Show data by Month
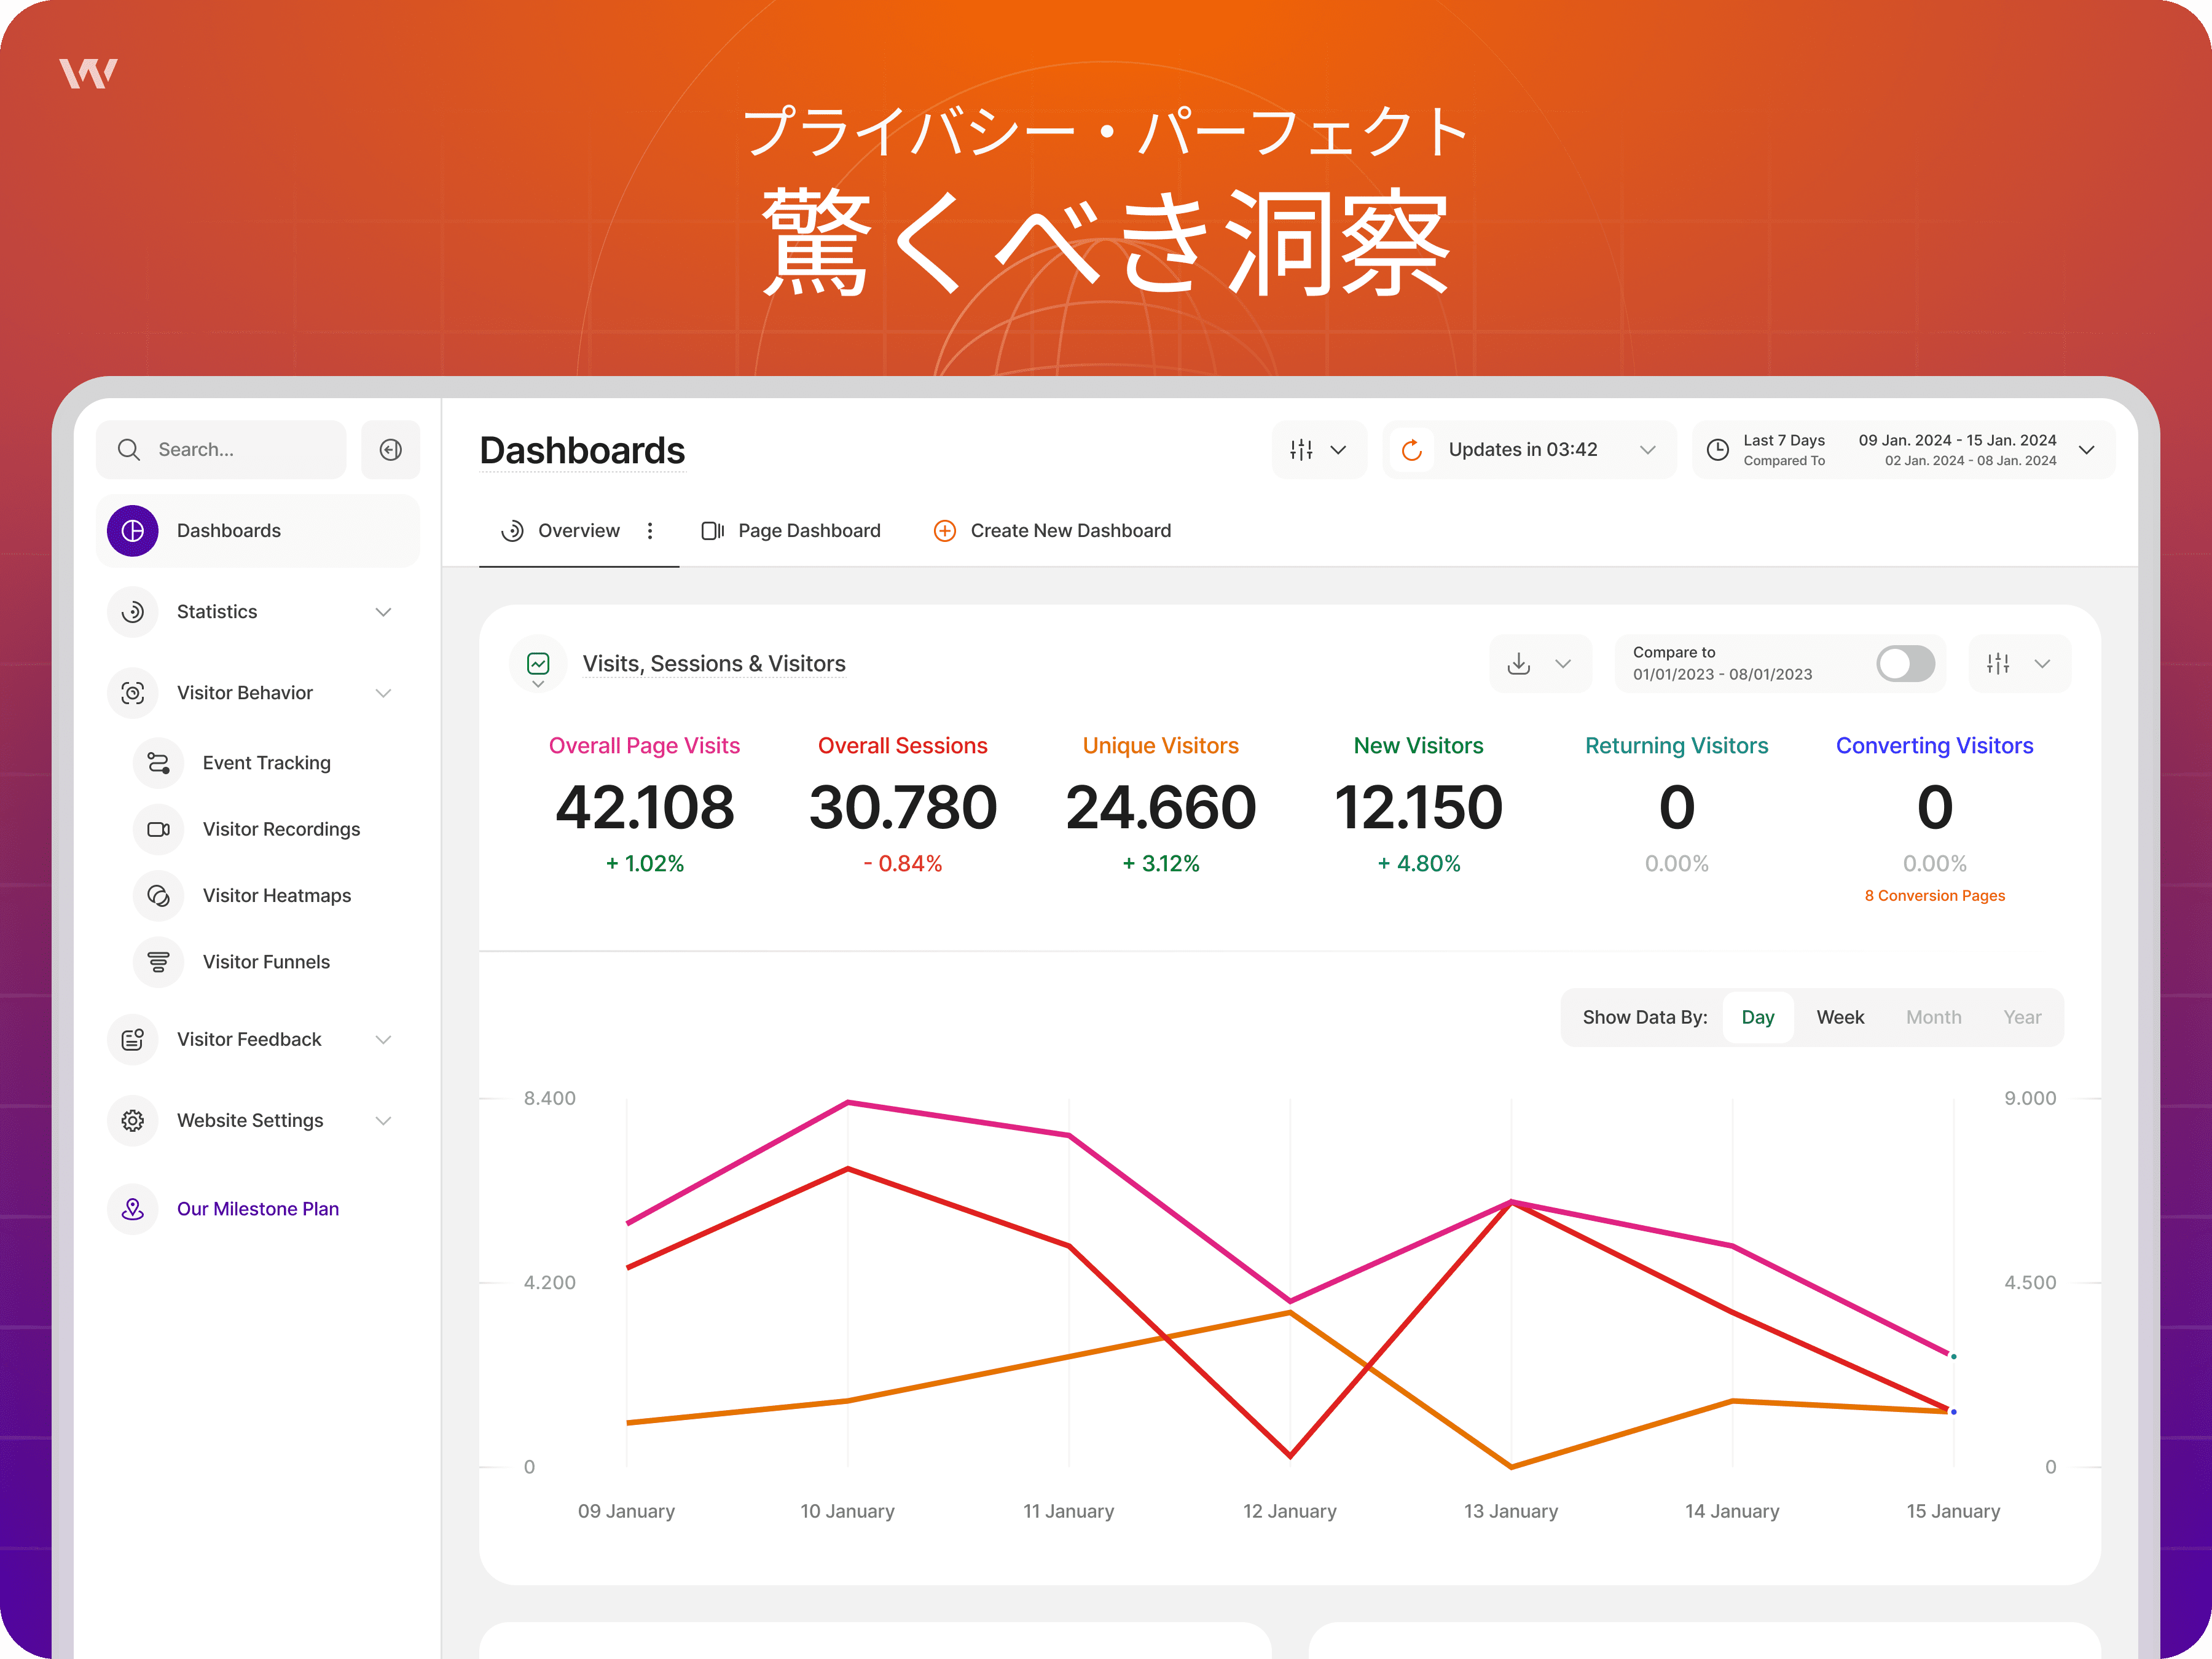The height and width of the screenshot is (1659, 2212). (x=1934, y=1018)
